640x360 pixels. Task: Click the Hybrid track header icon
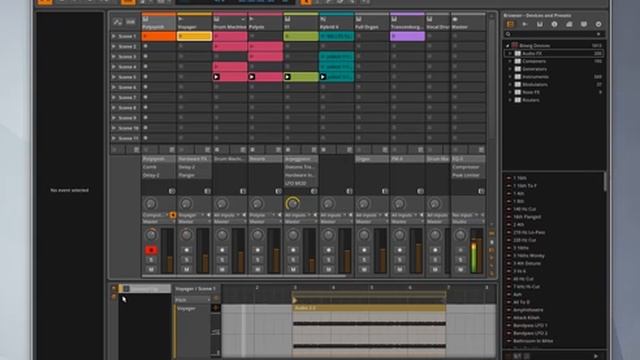(x=323, y=19)
